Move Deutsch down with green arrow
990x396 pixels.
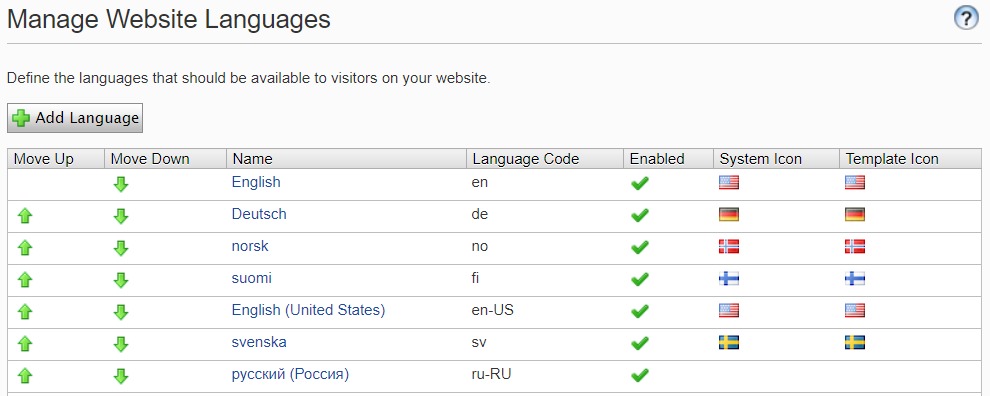coord(121,216)
